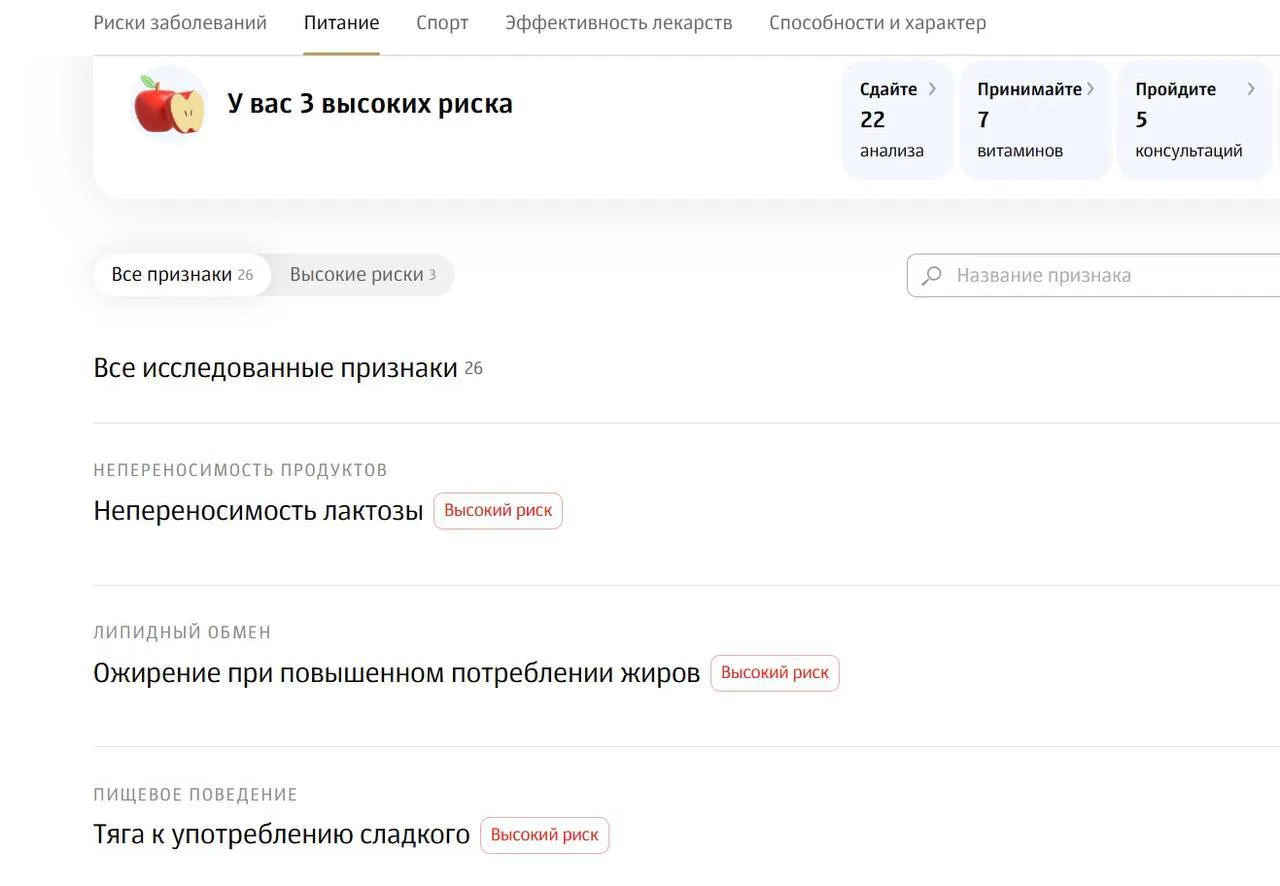1280x886 pixels.
Task: Click the apple nutrition icon
Action: coord(169,104)
